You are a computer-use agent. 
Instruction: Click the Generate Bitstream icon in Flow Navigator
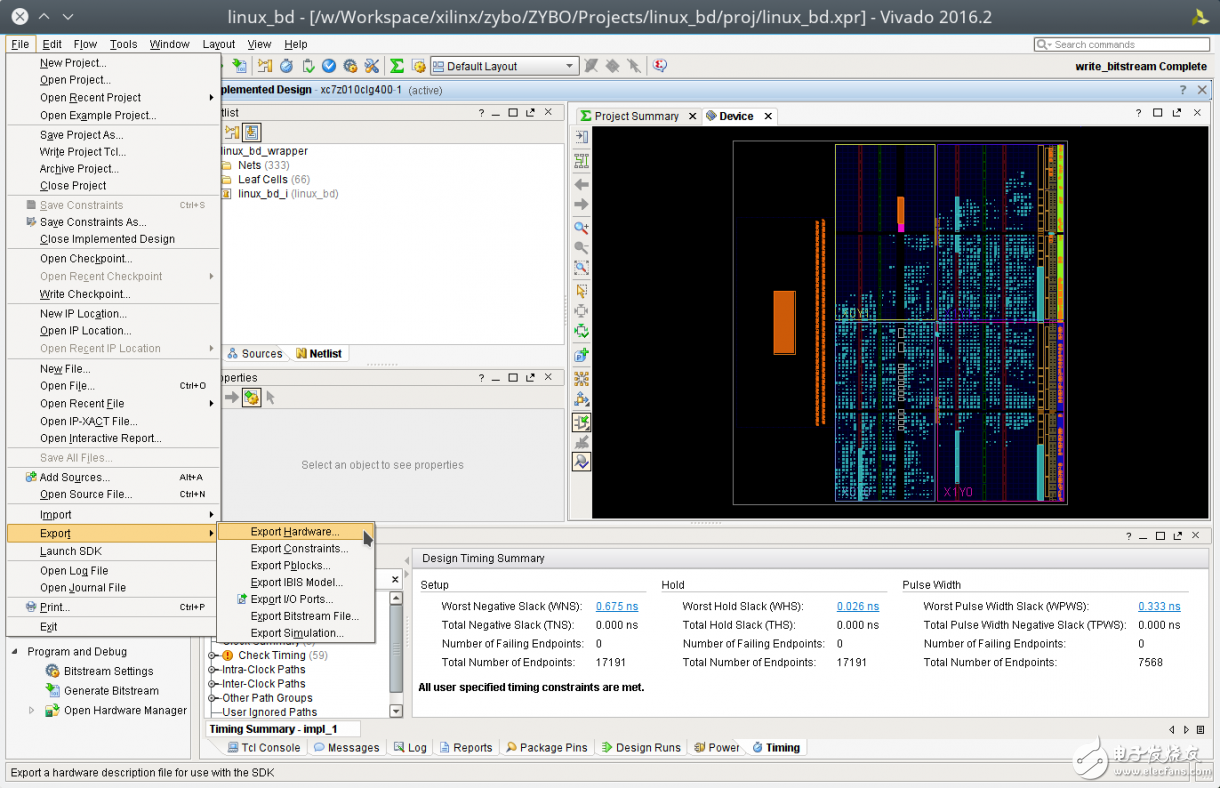(53, 691)
